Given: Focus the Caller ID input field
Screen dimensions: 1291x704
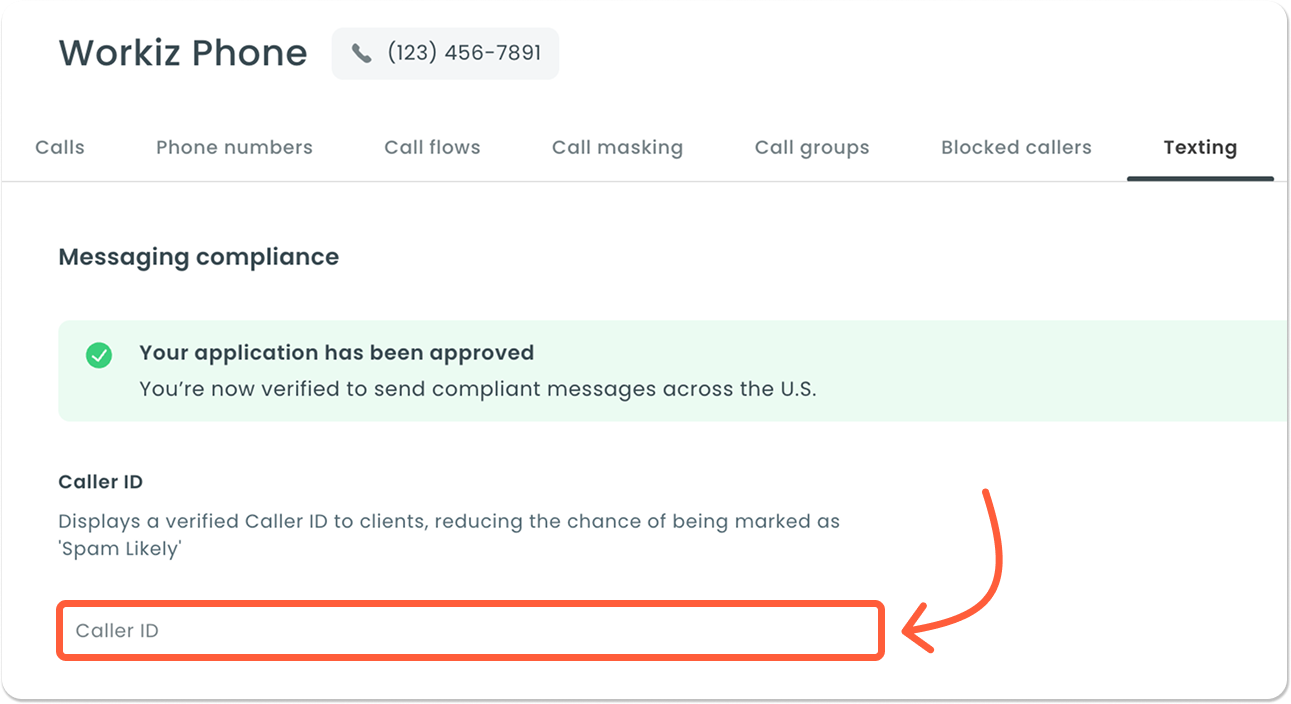Looking at the screenshot, I should point(470,631).
